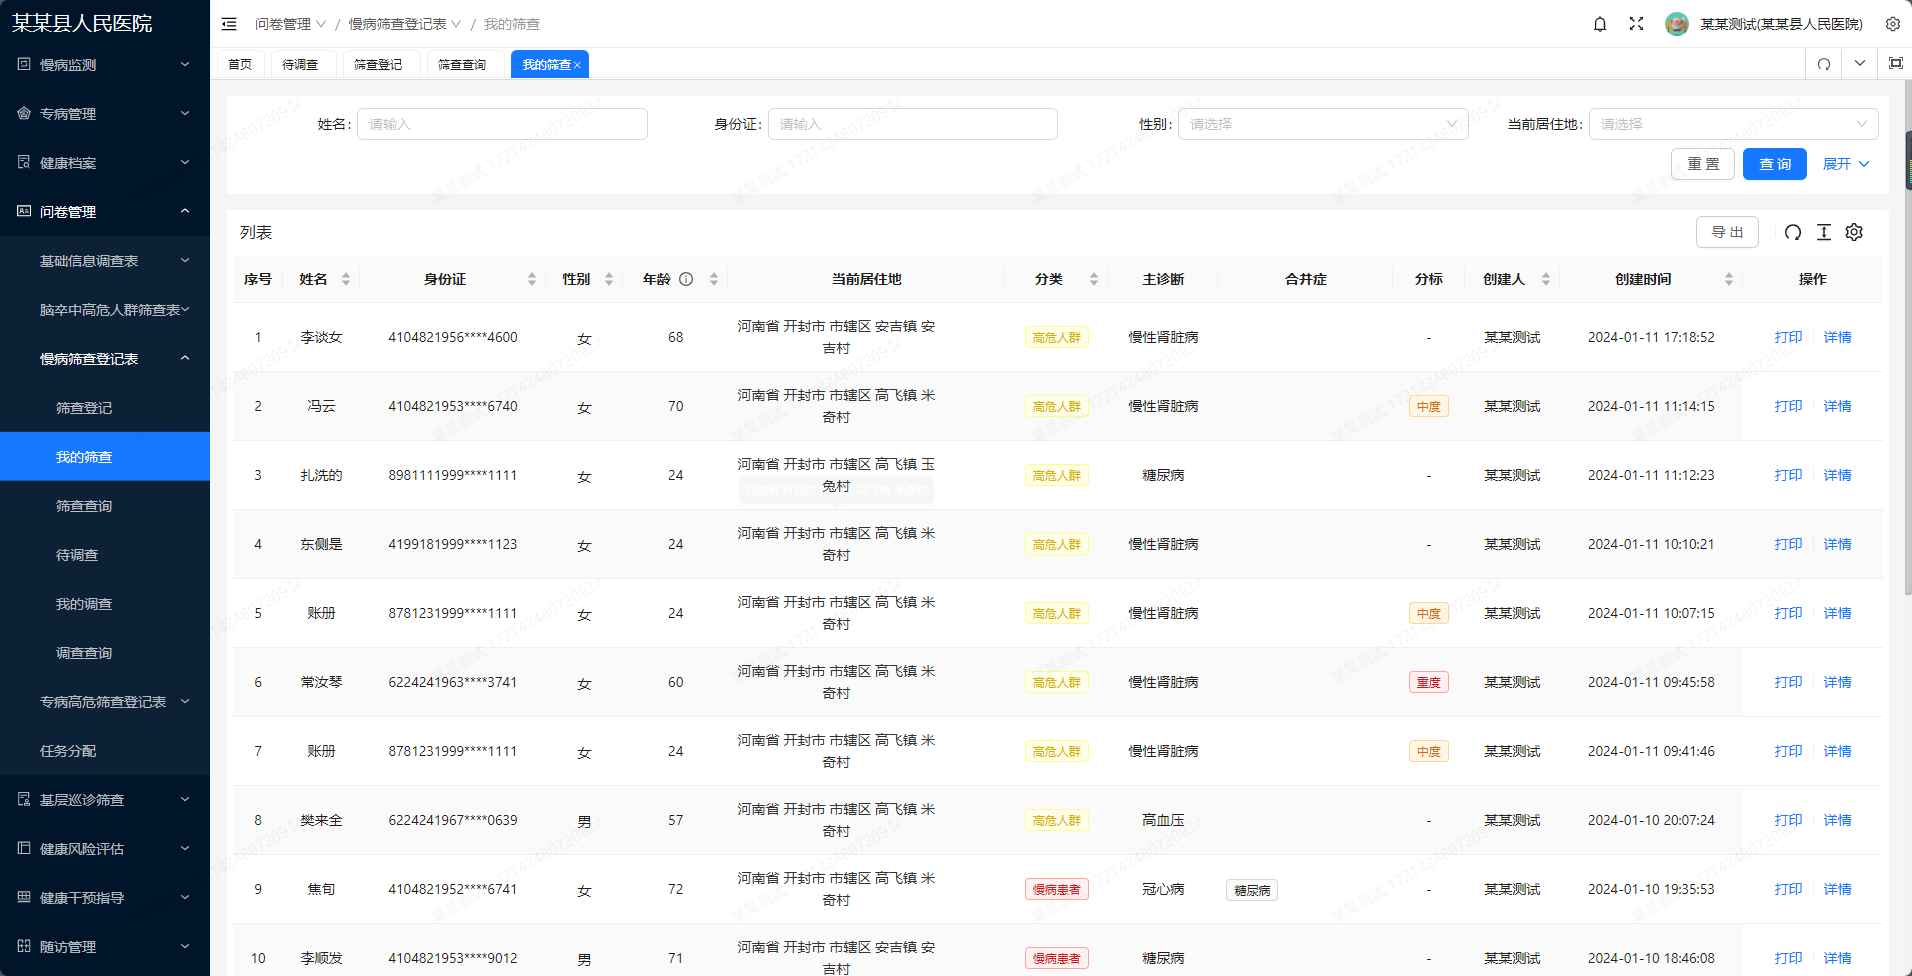The width and height of the screenshot is (1912, 976).
Task: Open the 当前居住地 select dropdown
Action: (x=1732, y=124)
